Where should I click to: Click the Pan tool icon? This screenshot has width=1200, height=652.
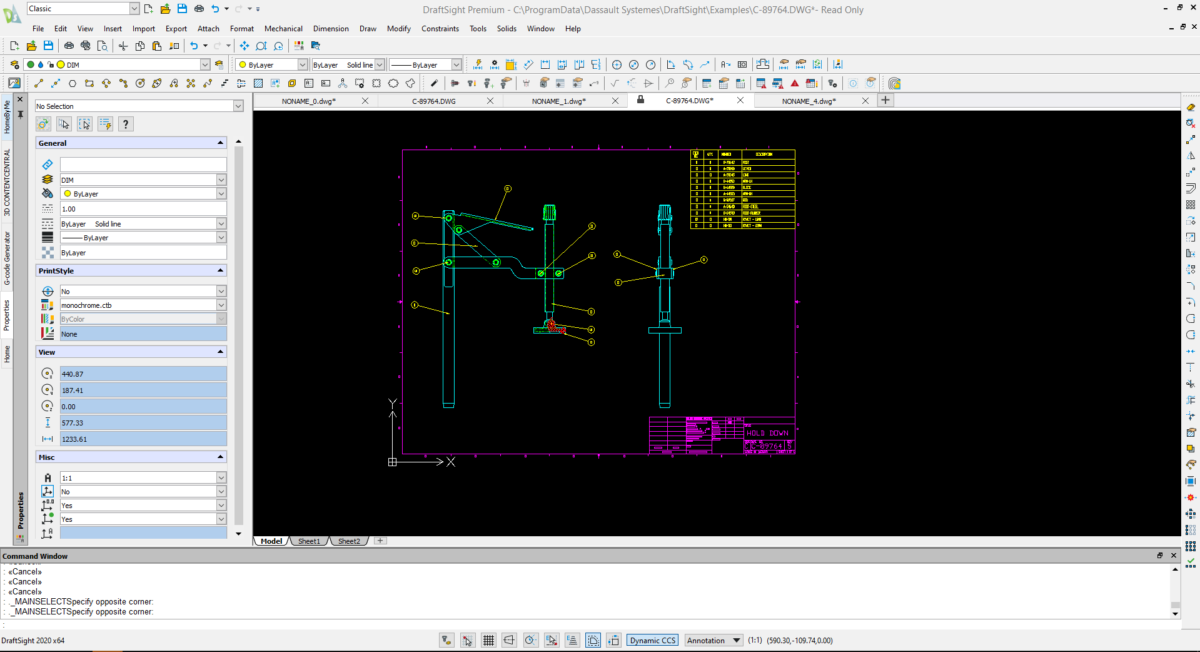[244, 46]
